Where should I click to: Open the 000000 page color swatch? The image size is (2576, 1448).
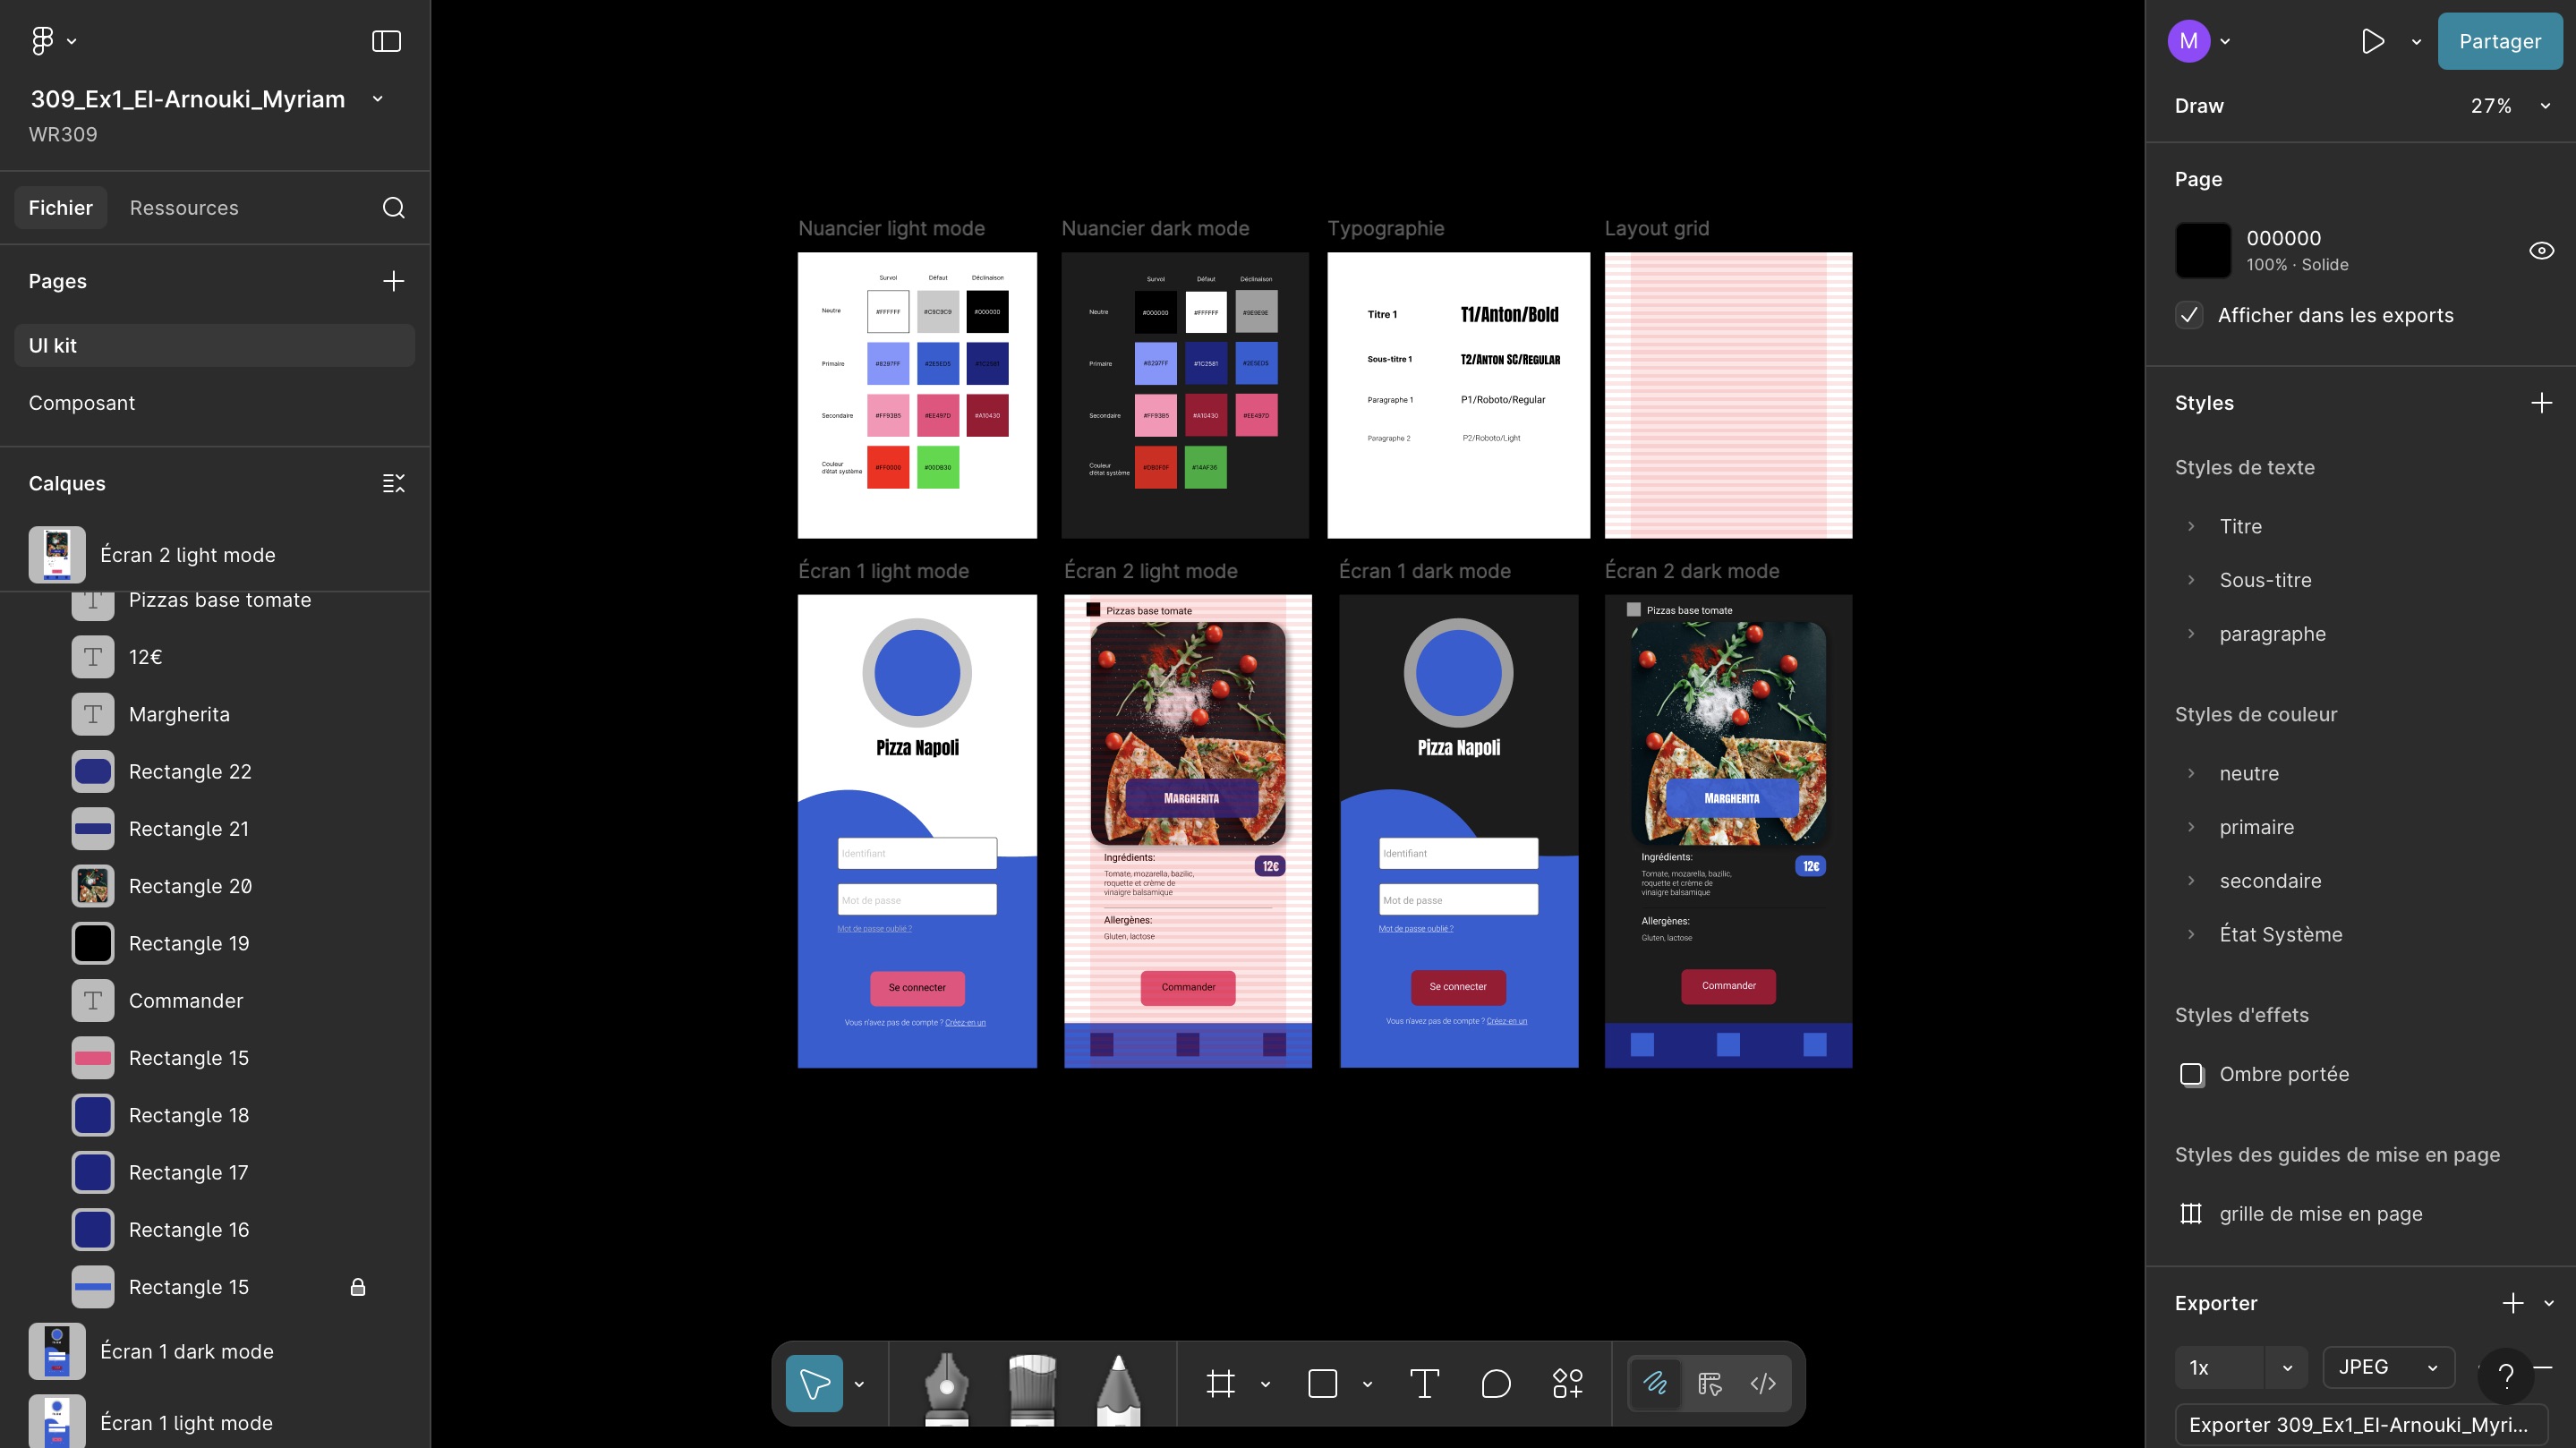point(2204,250)
